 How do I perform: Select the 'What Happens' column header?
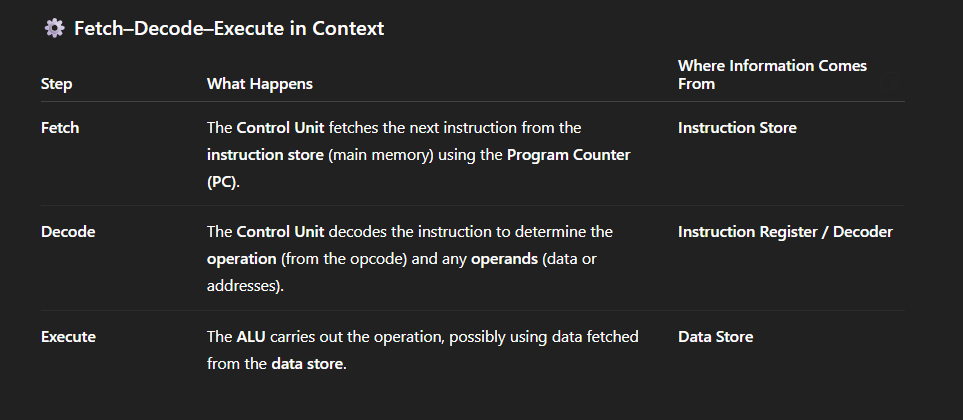(x=259, y=84)
